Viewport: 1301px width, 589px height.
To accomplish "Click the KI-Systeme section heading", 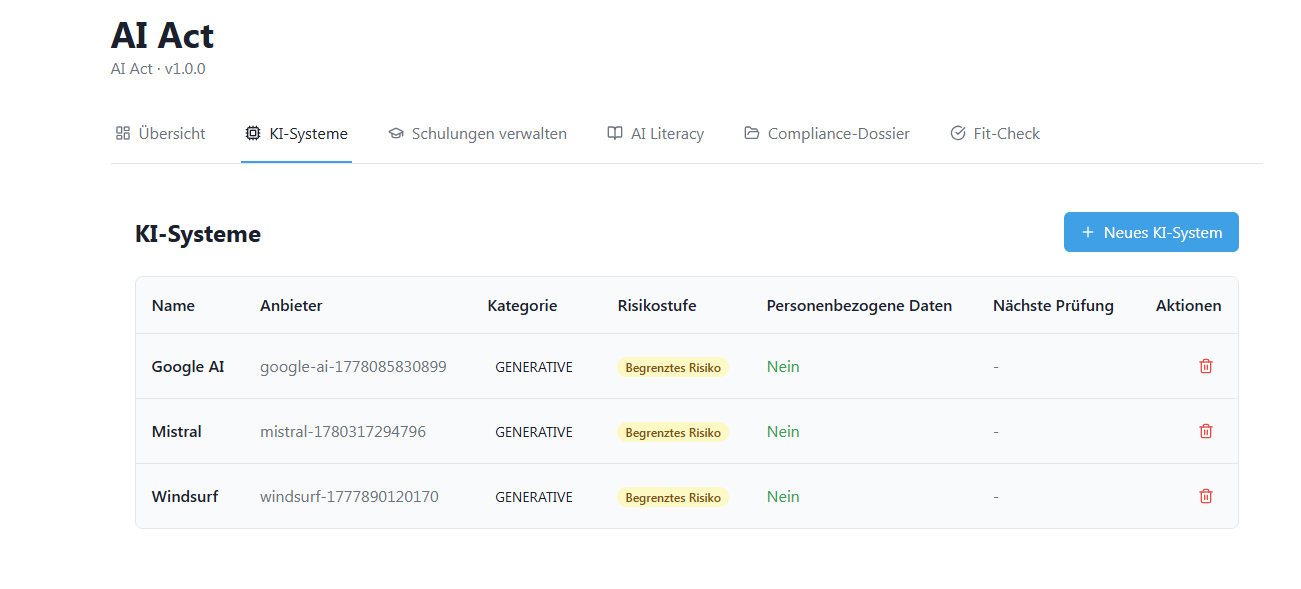I will pyautogui.click(x=198, y=234).
